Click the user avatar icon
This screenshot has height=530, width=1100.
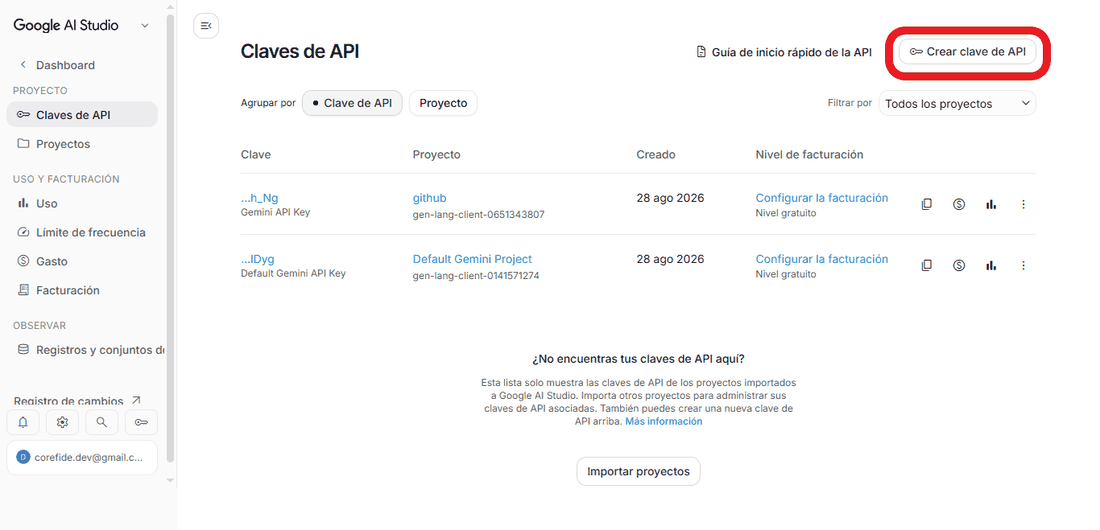[23, 457]
